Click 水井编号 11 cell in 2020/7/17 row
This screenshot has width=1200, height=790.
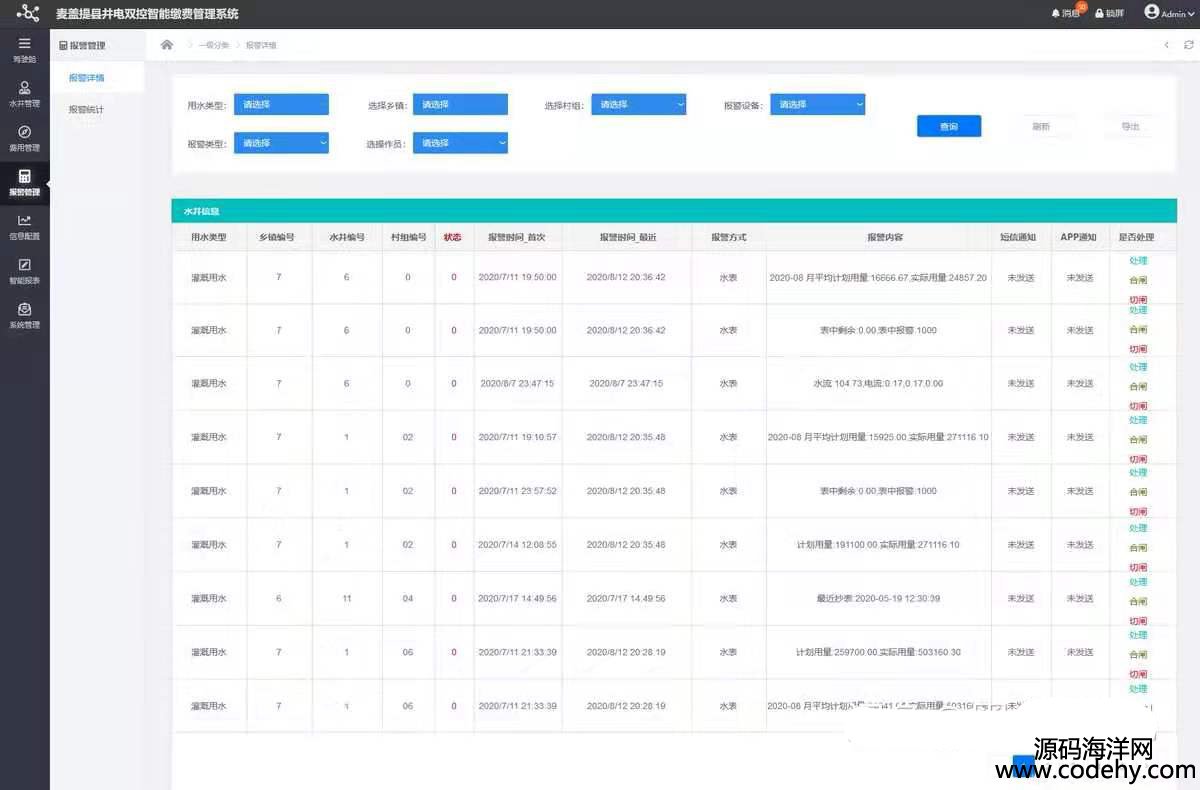click(347, 598)
